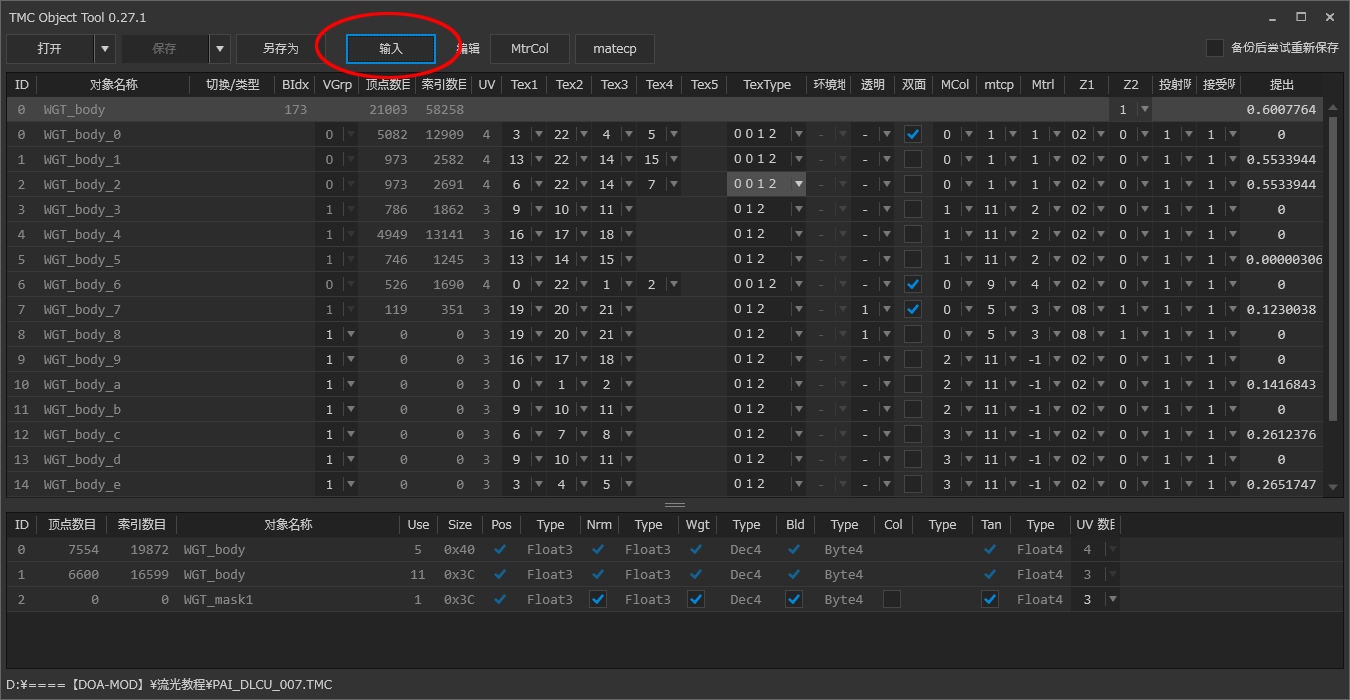Select the WGT_body_4 row name
The image size is (1350, 700).
coord(82,234)
